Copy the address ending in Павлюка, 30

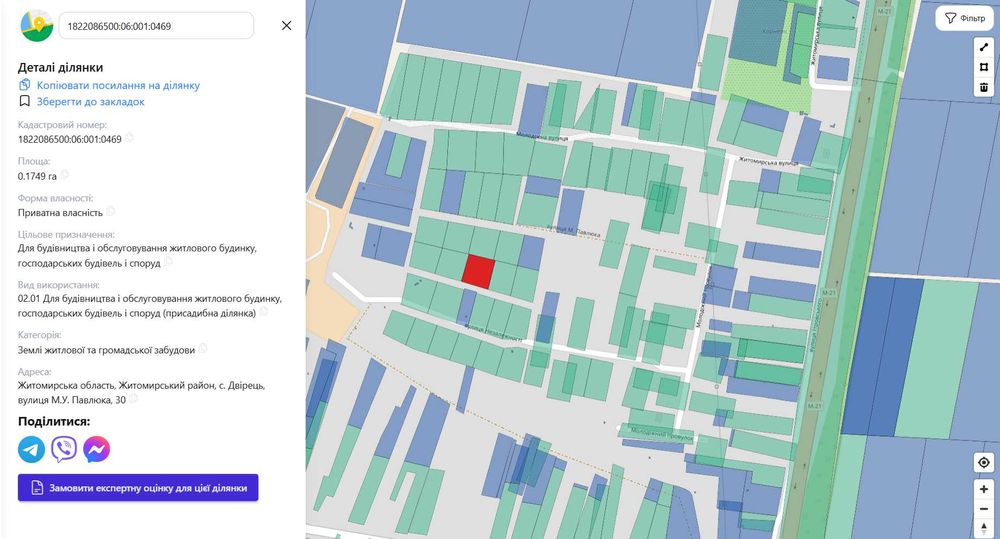(133, 399)
